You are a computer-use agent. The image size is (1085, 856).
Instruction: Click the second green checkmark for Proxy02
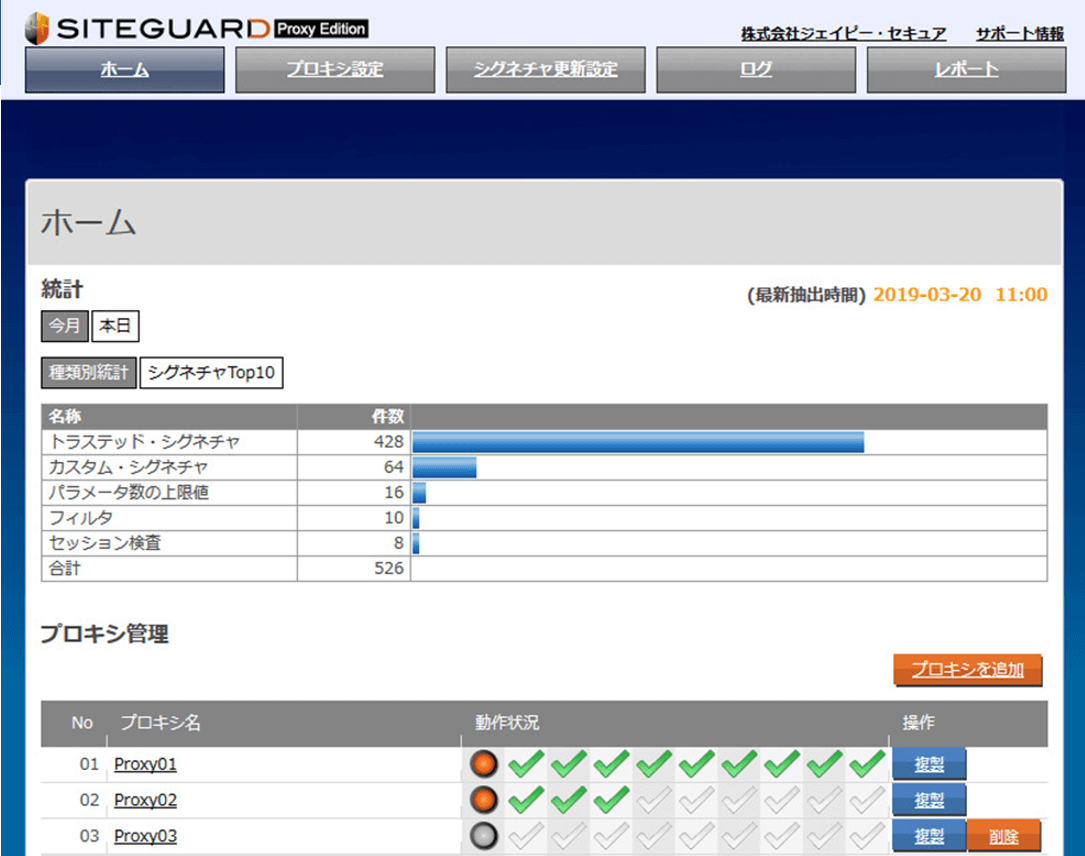coord(562,799)
